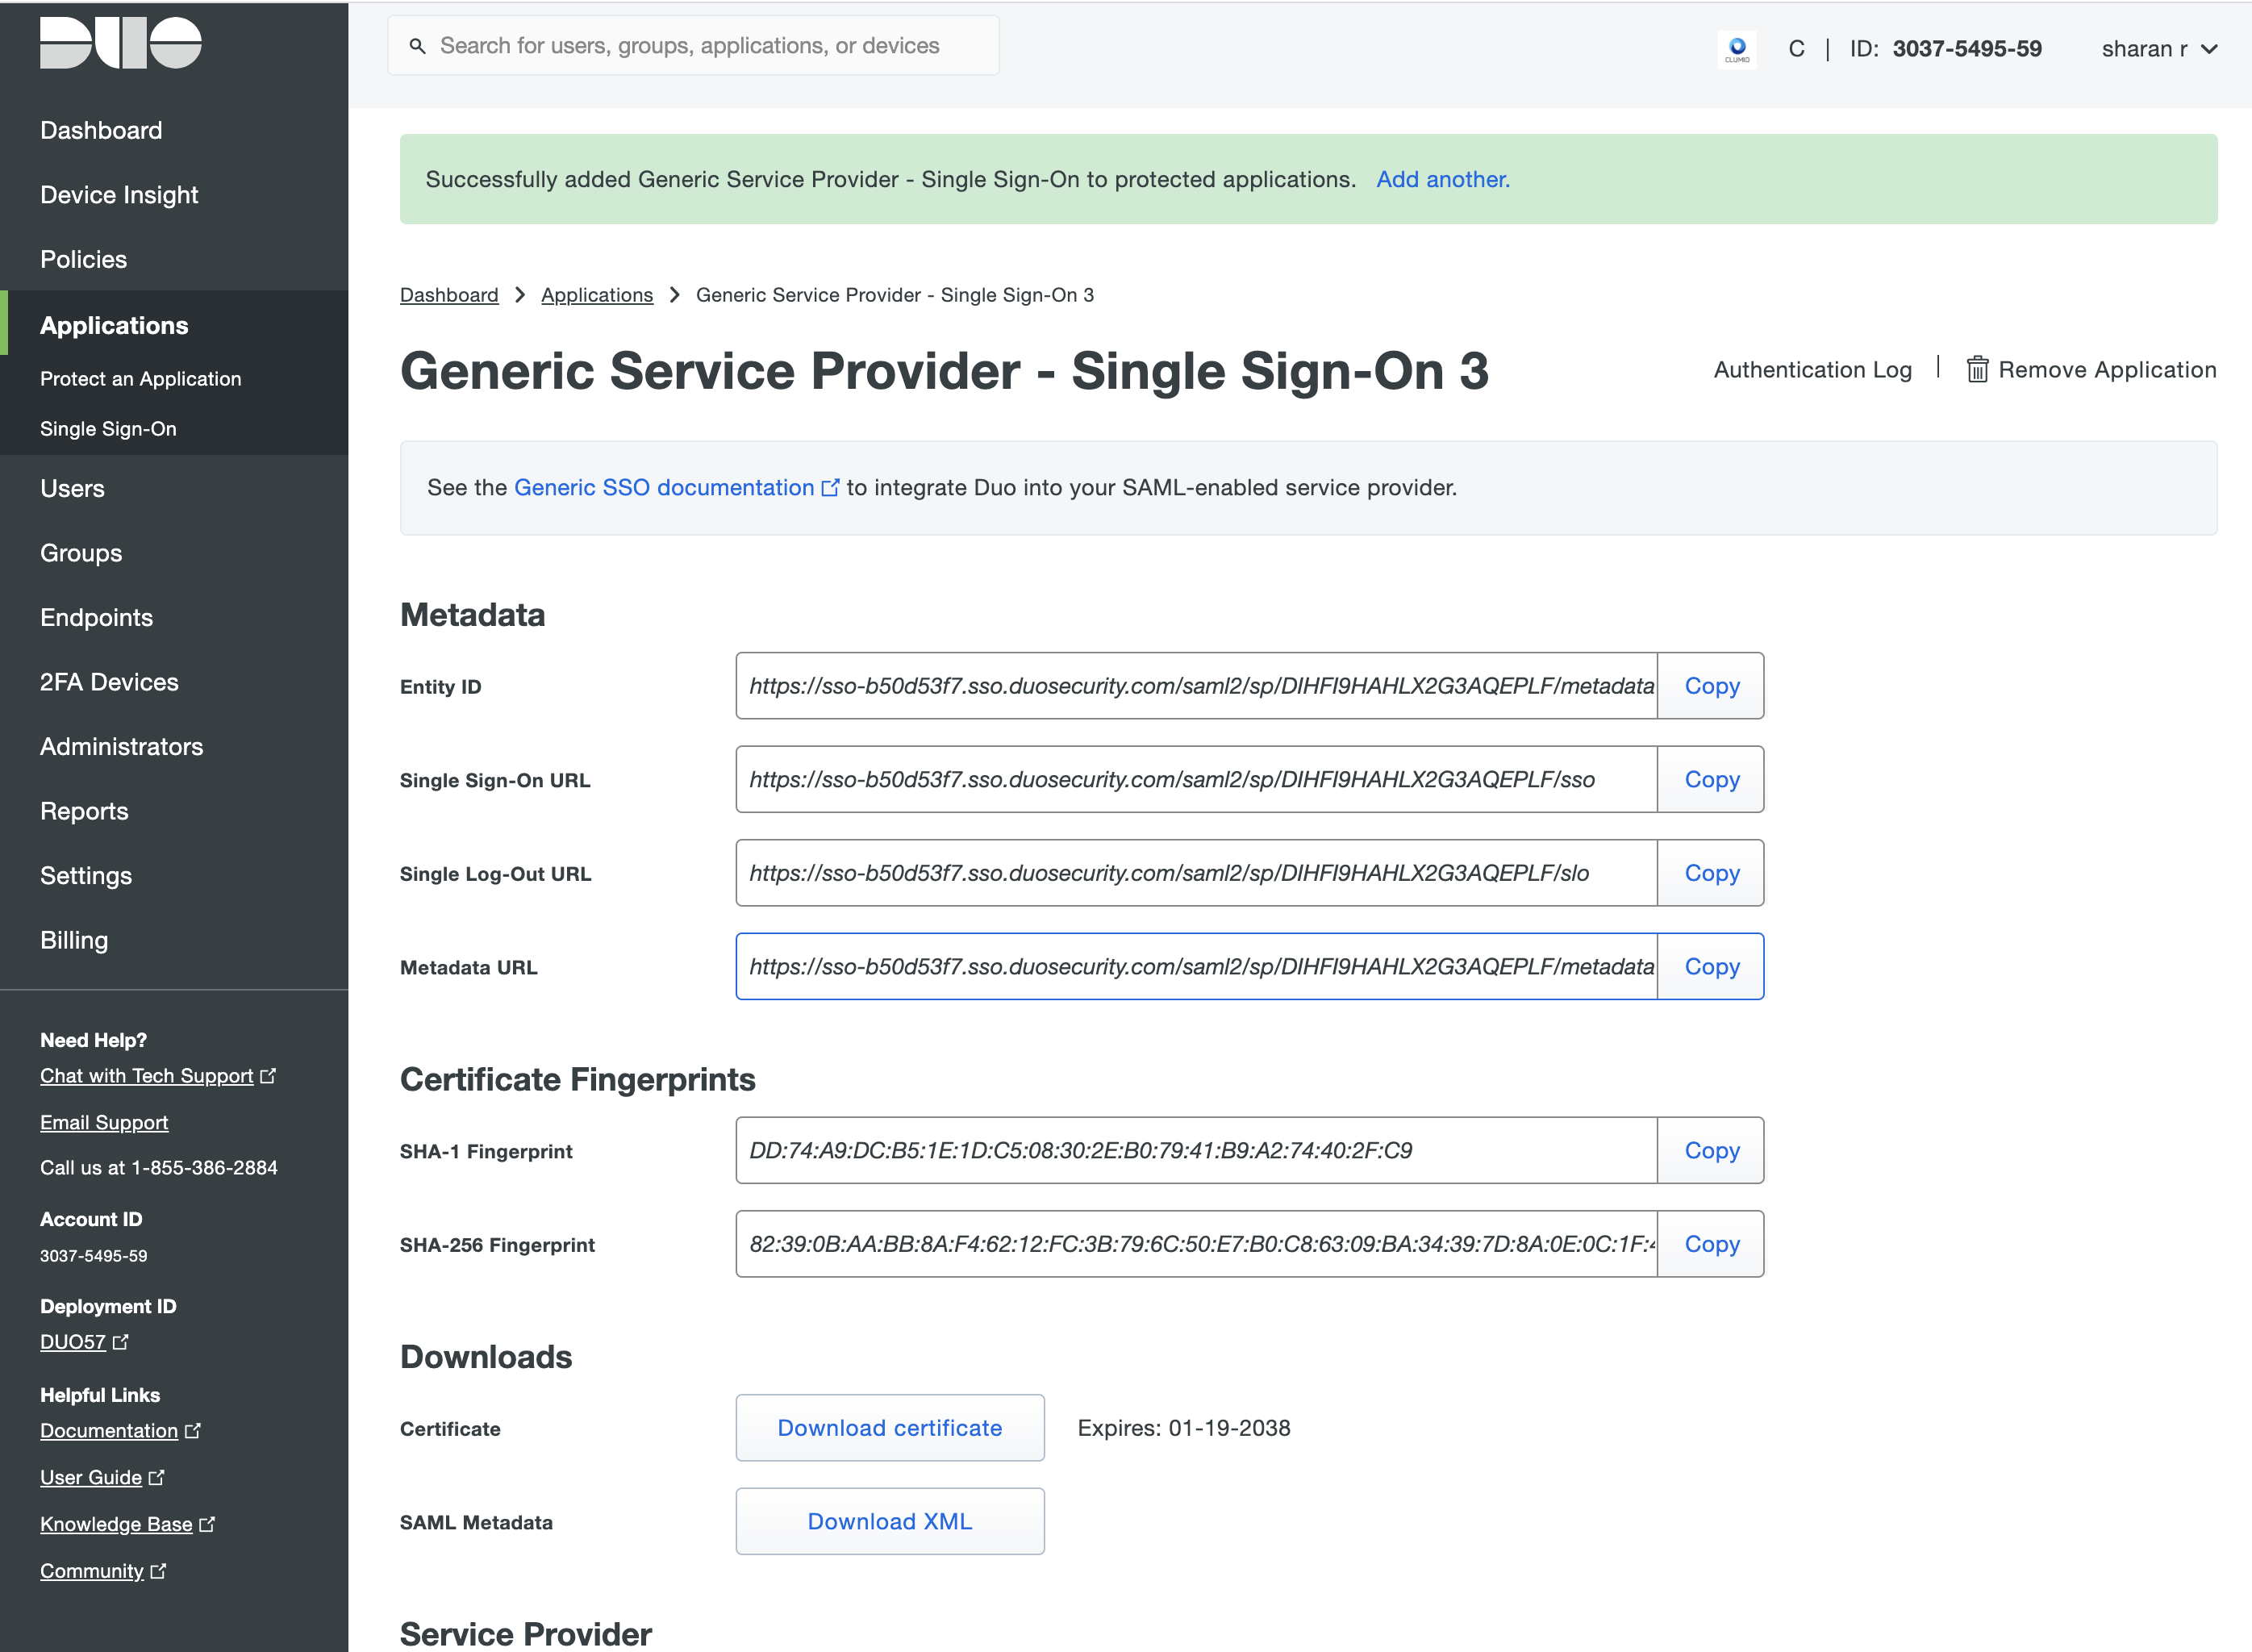Click external link icon beside Generic SSO documentation
Image resolution: width=2252 pixels, height=1652 pixels.
(x=830, y=488)
